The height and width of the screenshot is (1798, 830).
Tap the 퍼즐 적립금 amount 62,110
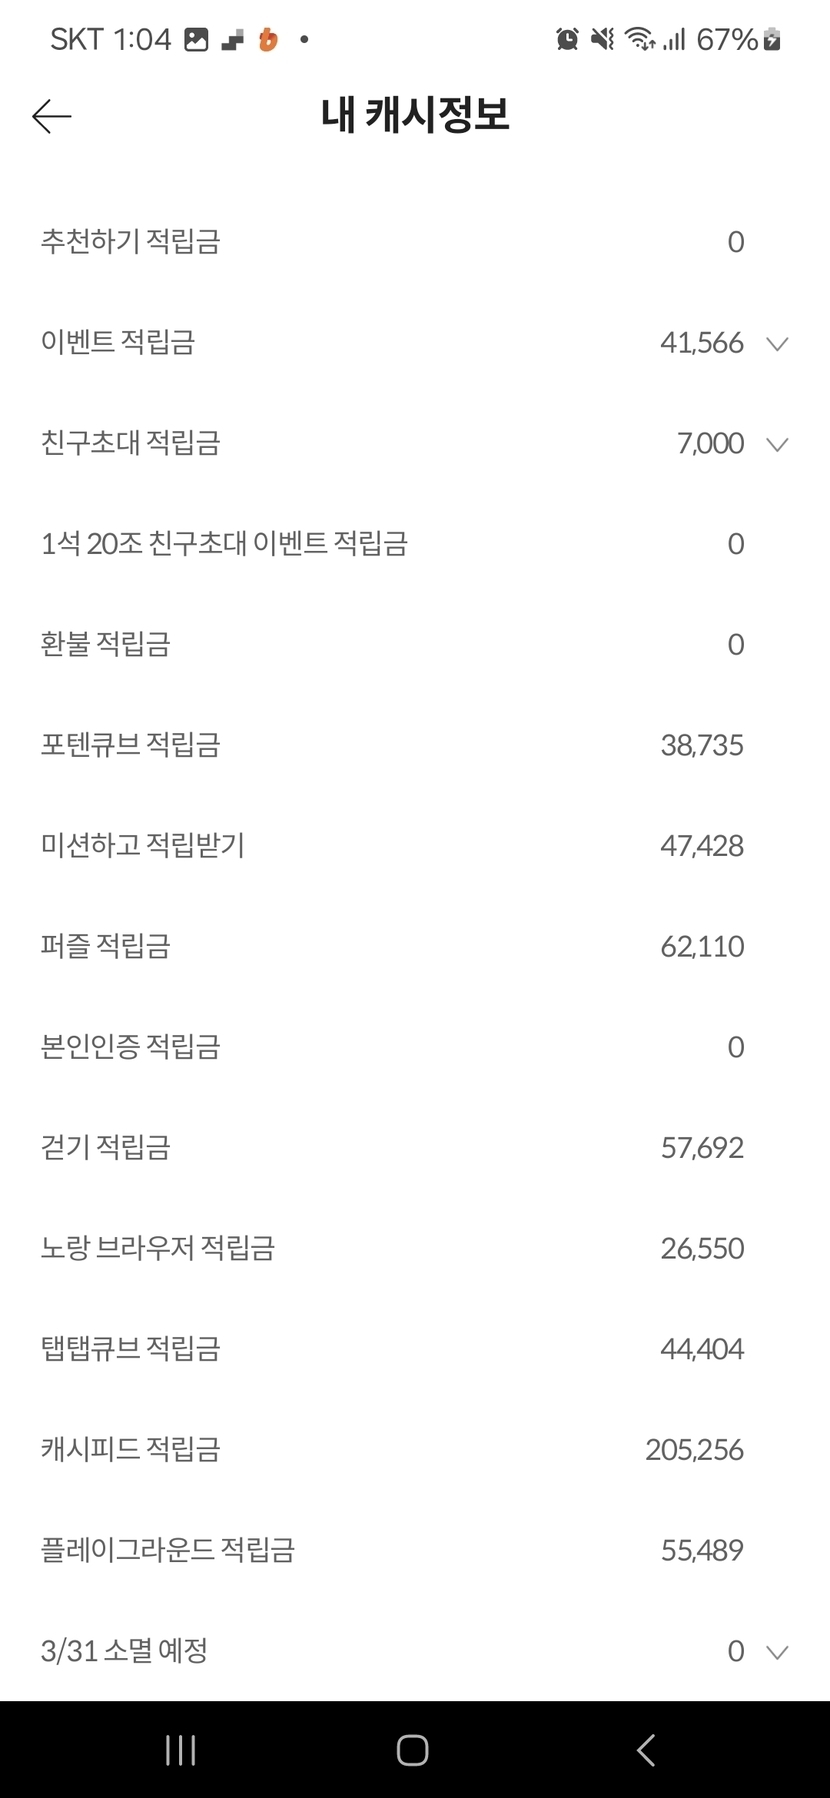point(702,946)
